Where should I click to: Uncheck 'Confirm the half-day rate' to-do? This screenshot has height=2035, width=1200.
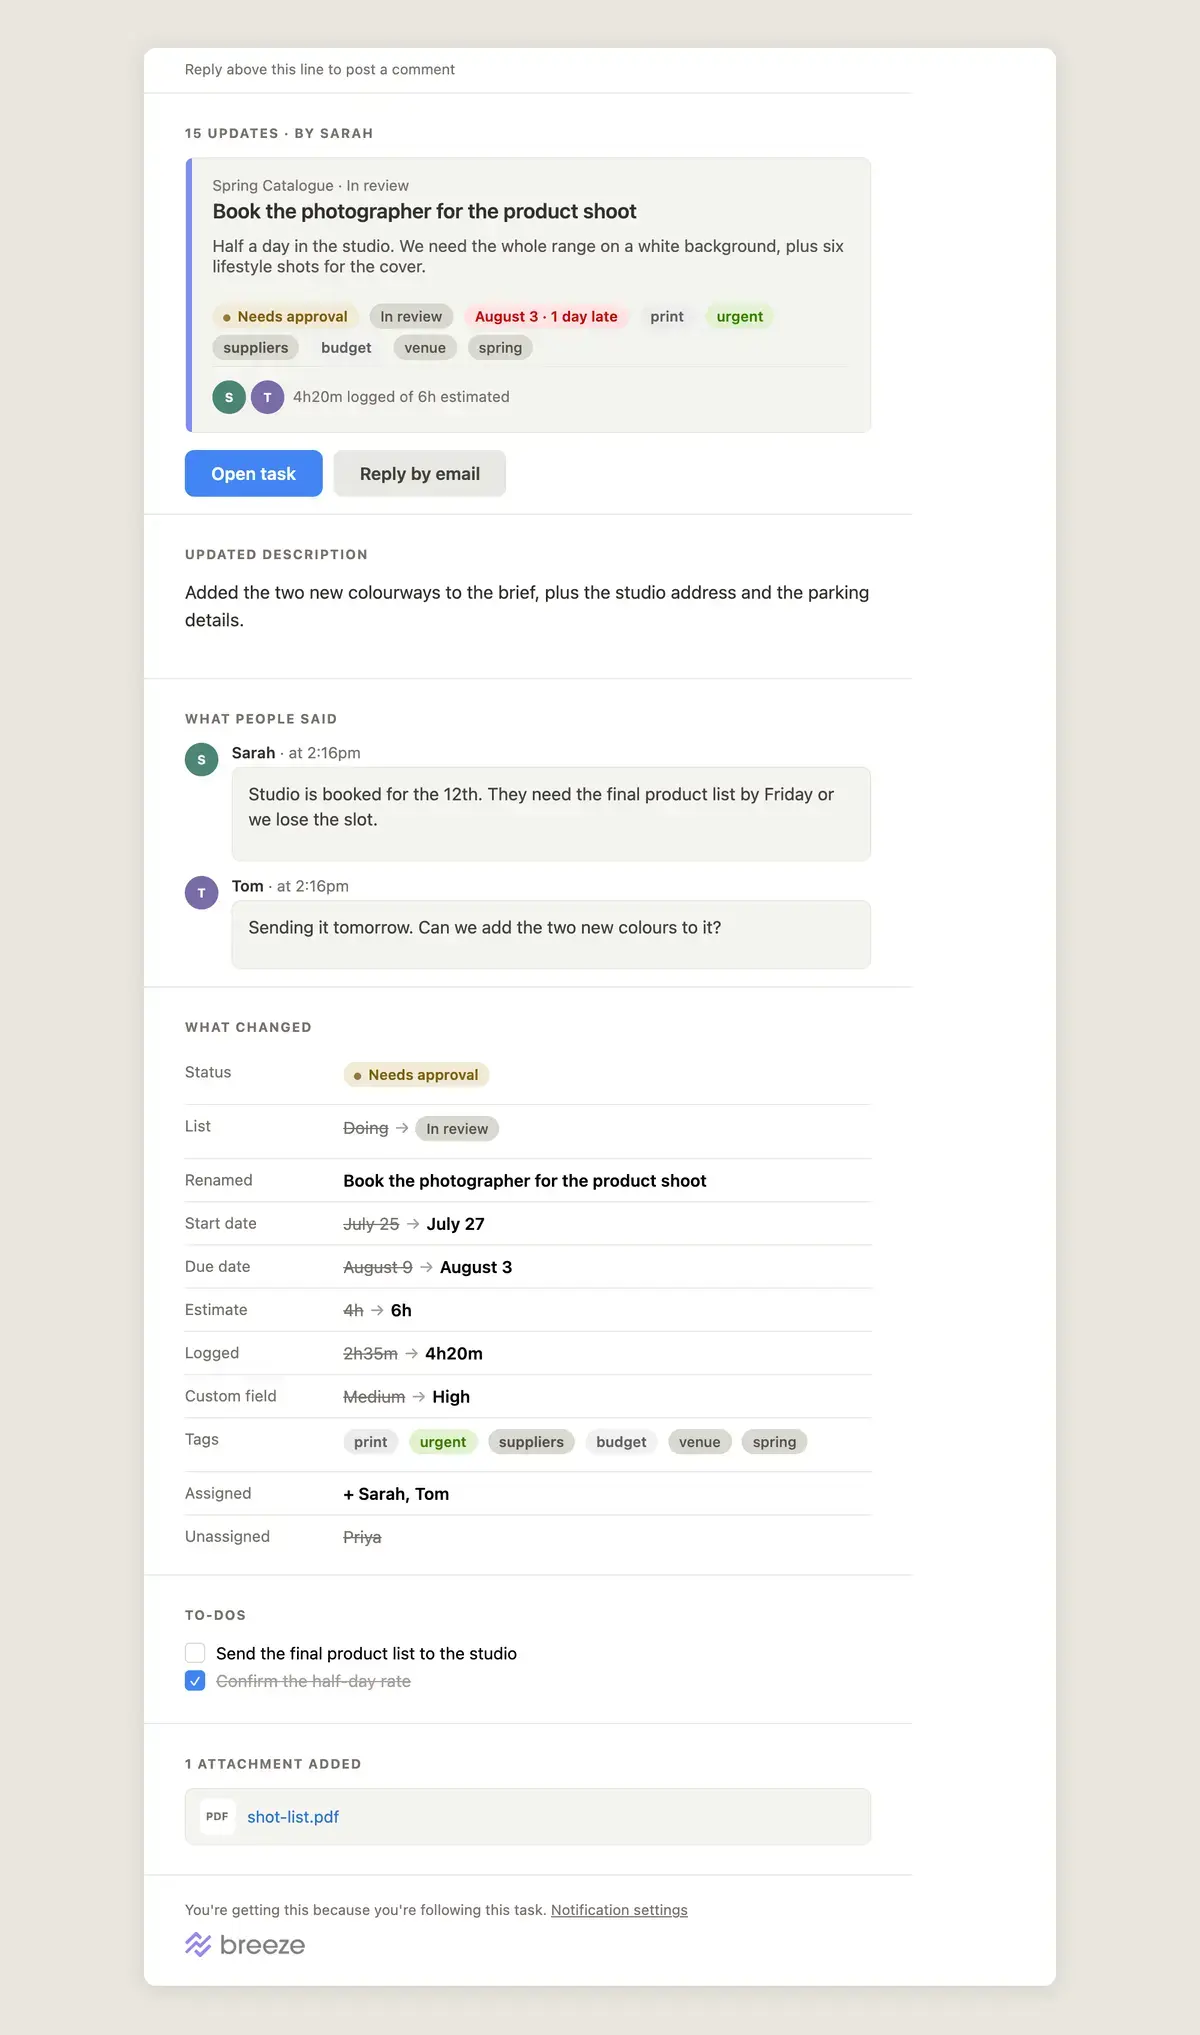(195, 1681)
